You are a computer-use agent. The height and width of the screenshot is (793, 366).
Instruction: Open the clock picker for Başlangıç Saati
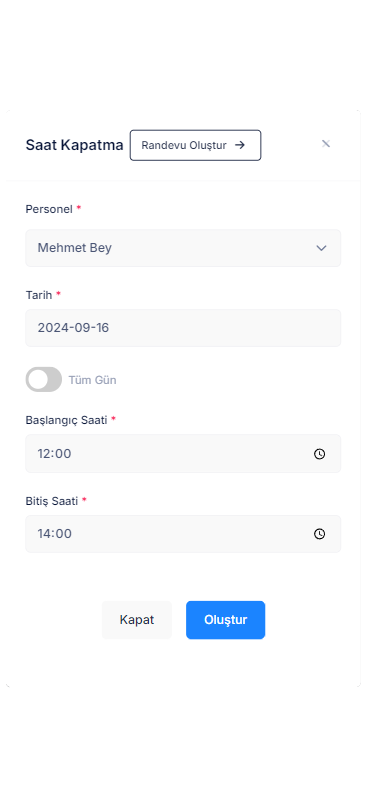coord(319,454)
